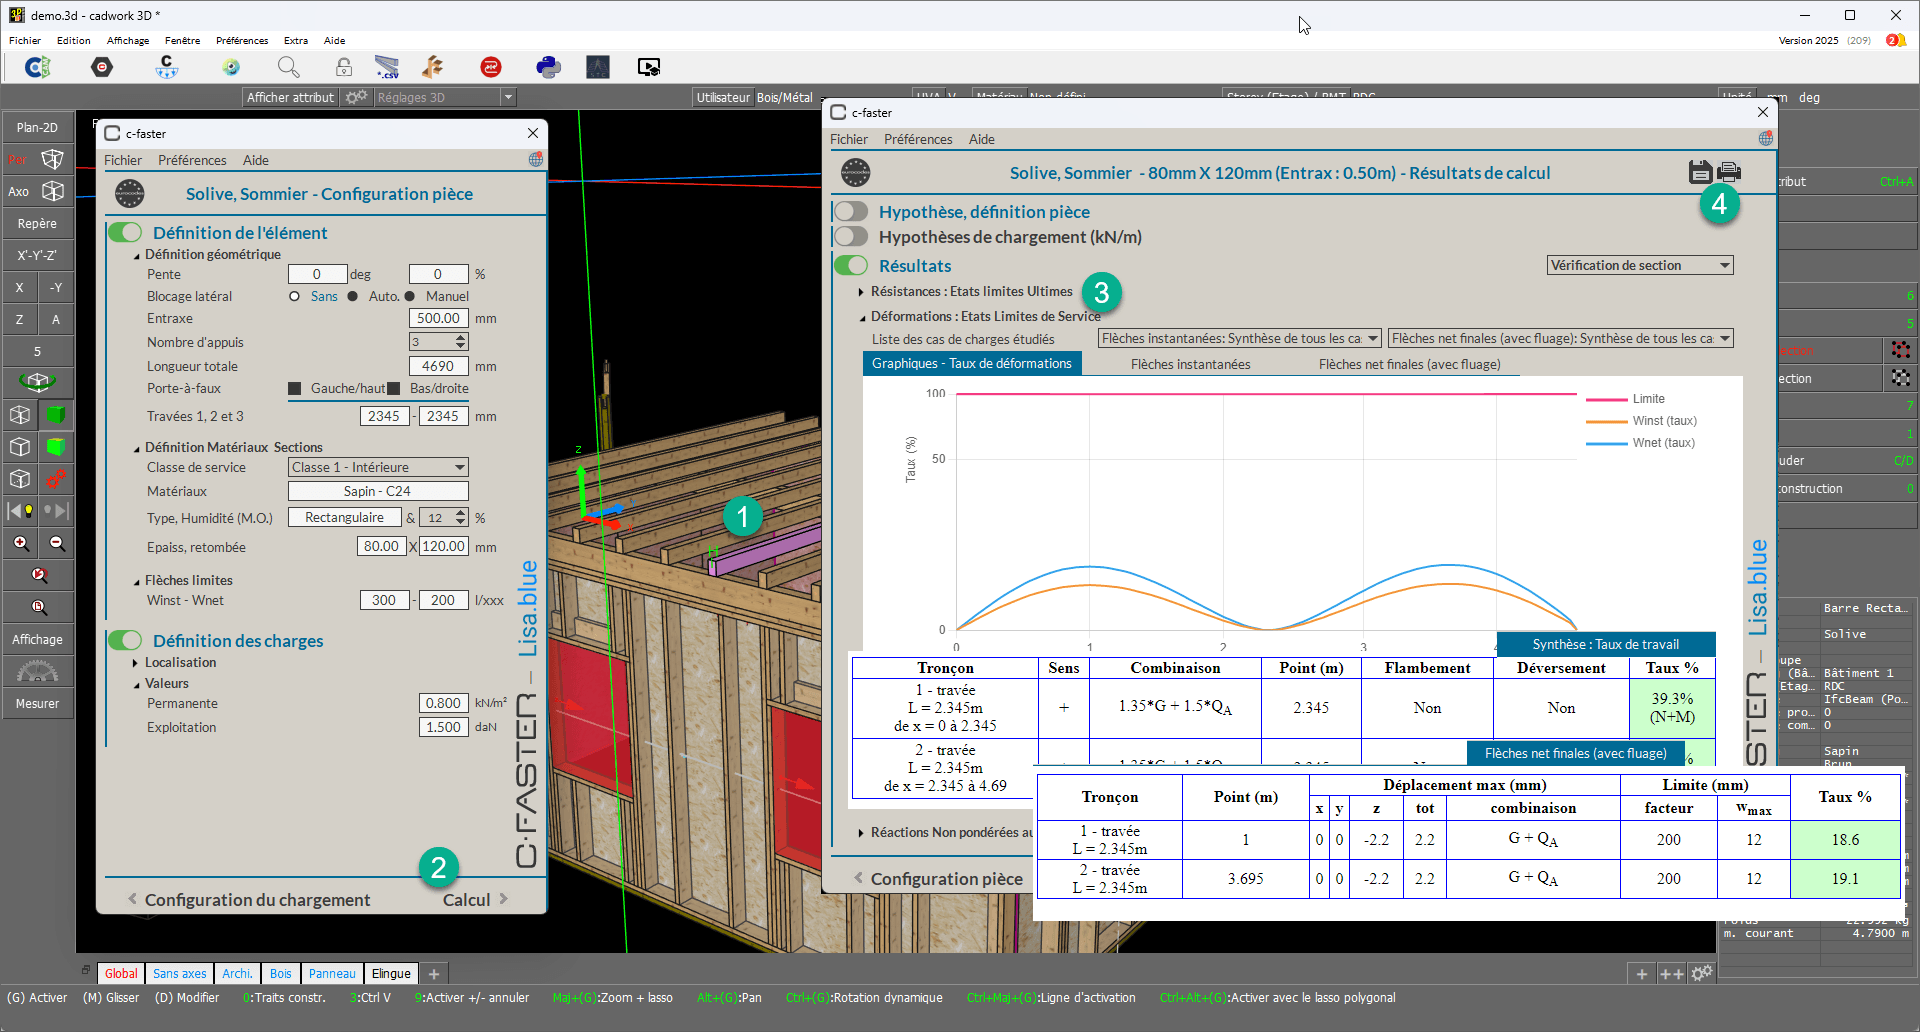Toggle the Définition de l'élément switch

125,232
